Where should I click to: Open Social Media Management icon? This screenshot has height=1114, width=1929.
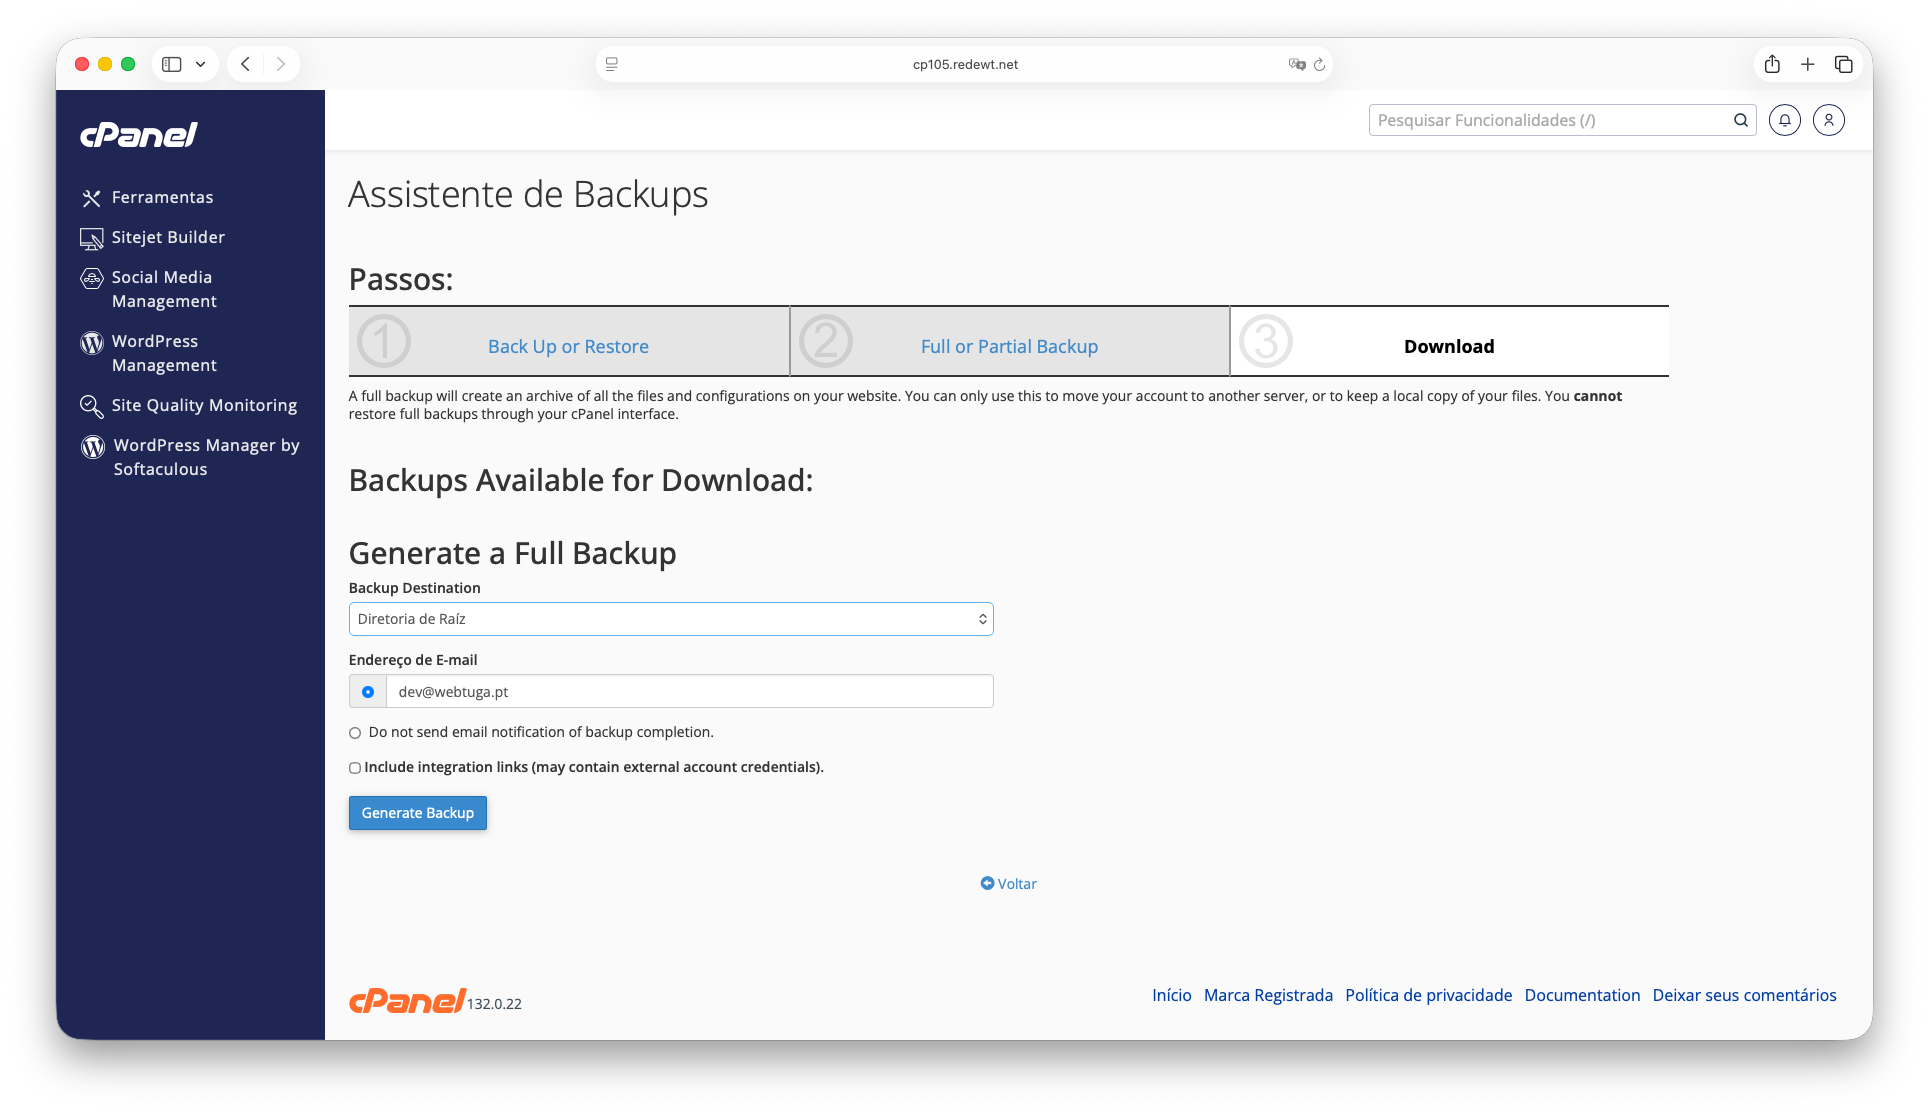(x=91, y=278)
